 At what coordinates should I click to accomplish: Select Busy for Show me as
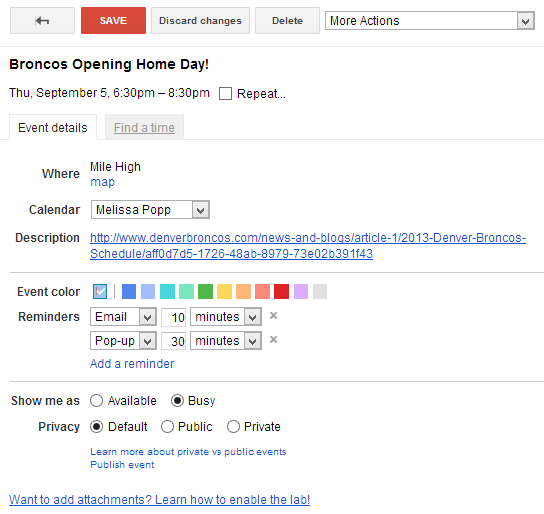[x=177, y=401]
